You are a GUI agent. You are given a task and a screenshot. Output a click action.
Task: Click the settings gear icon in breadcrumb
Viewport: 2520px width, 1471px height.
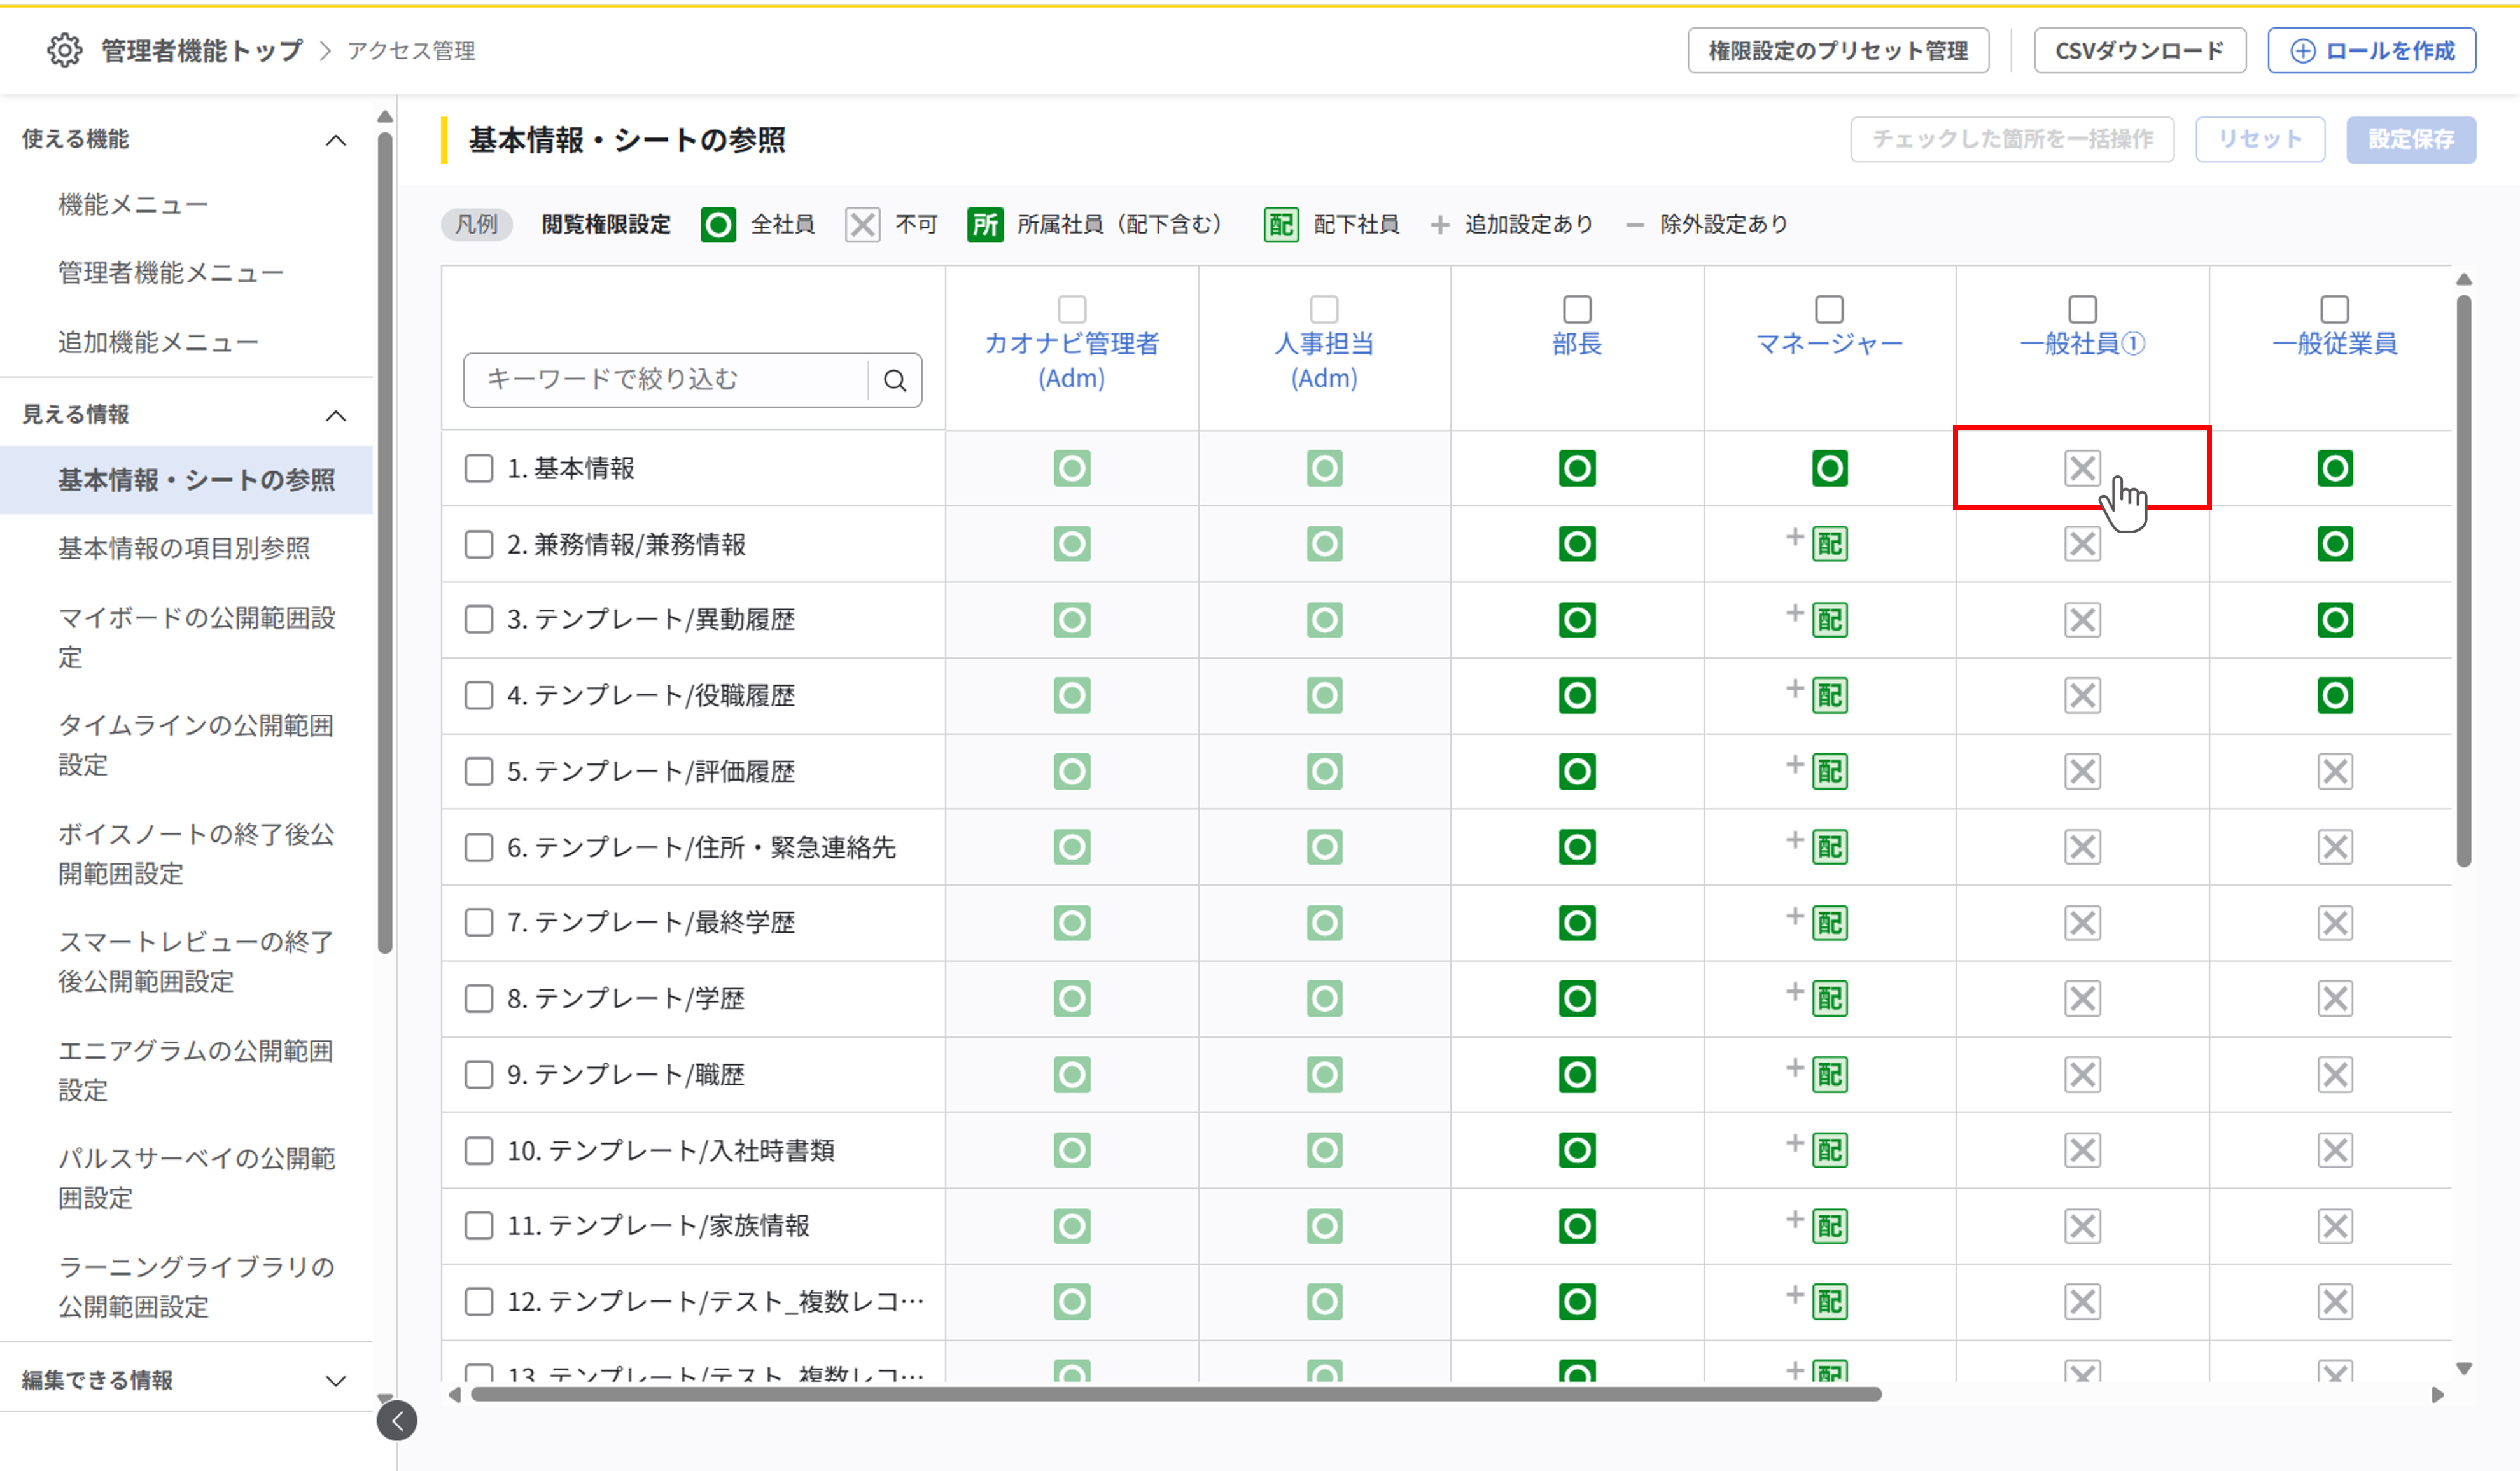point(65,50)
